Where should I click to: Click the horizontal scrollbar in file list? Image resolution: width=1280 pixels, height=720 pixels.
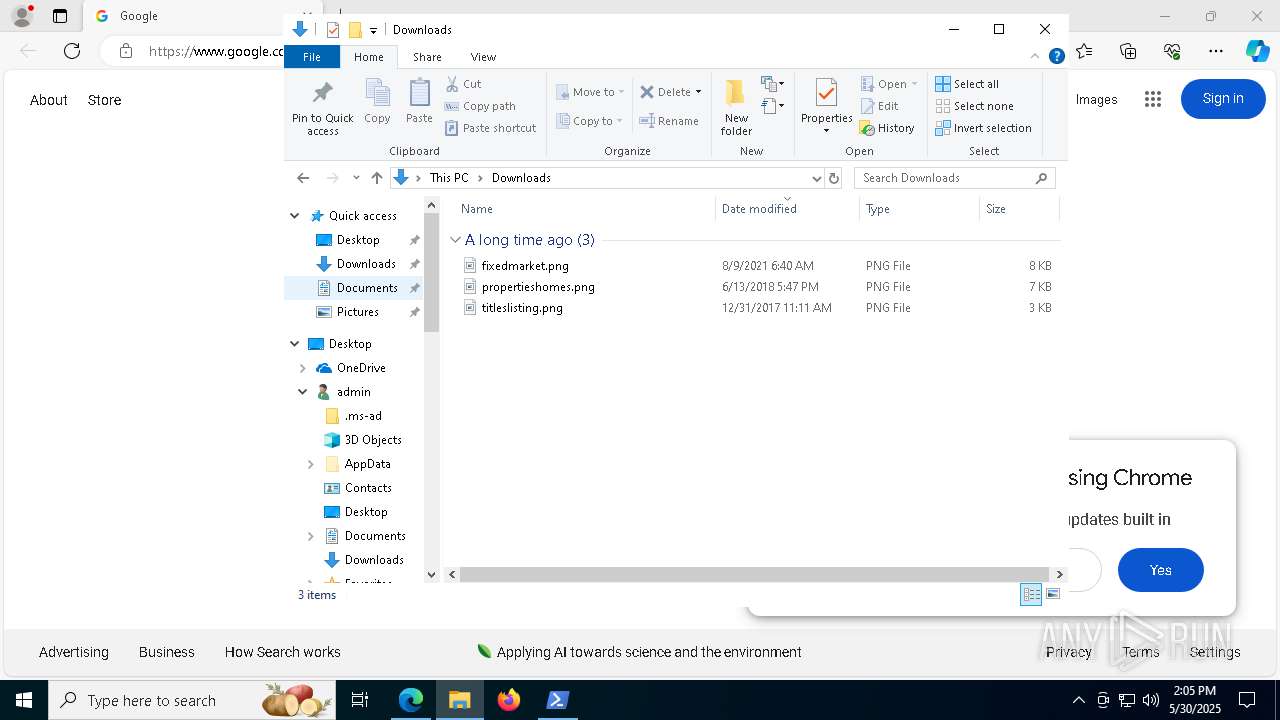[755, 574]
